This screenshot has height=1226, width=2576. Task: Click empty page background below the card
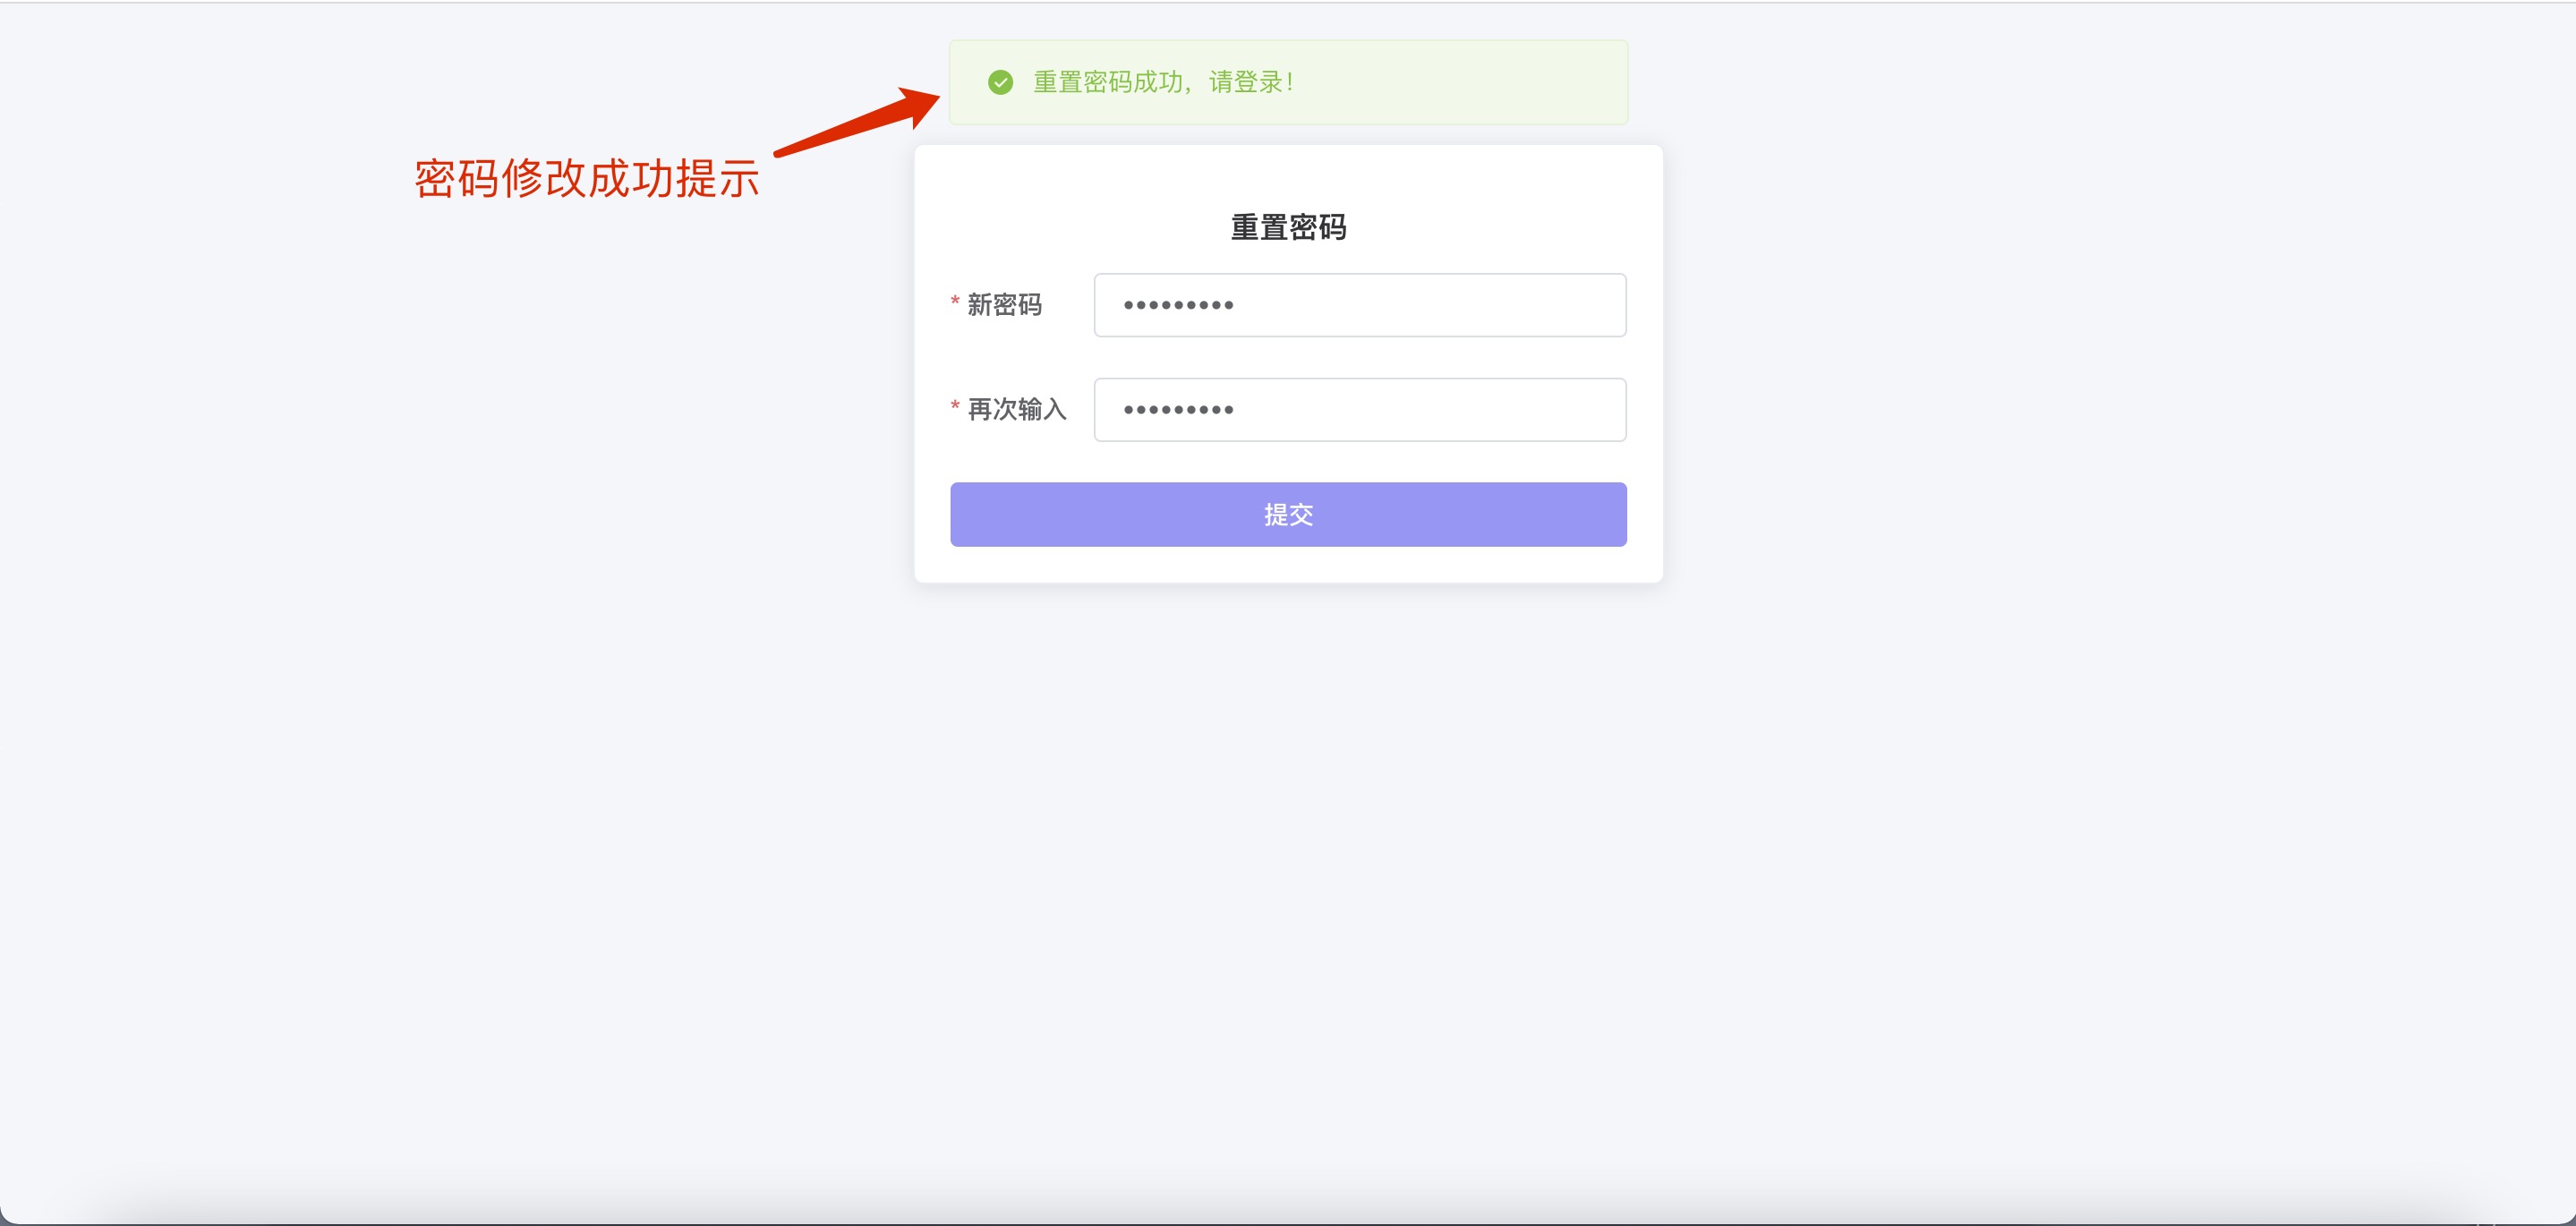(x=1288, y=850)
